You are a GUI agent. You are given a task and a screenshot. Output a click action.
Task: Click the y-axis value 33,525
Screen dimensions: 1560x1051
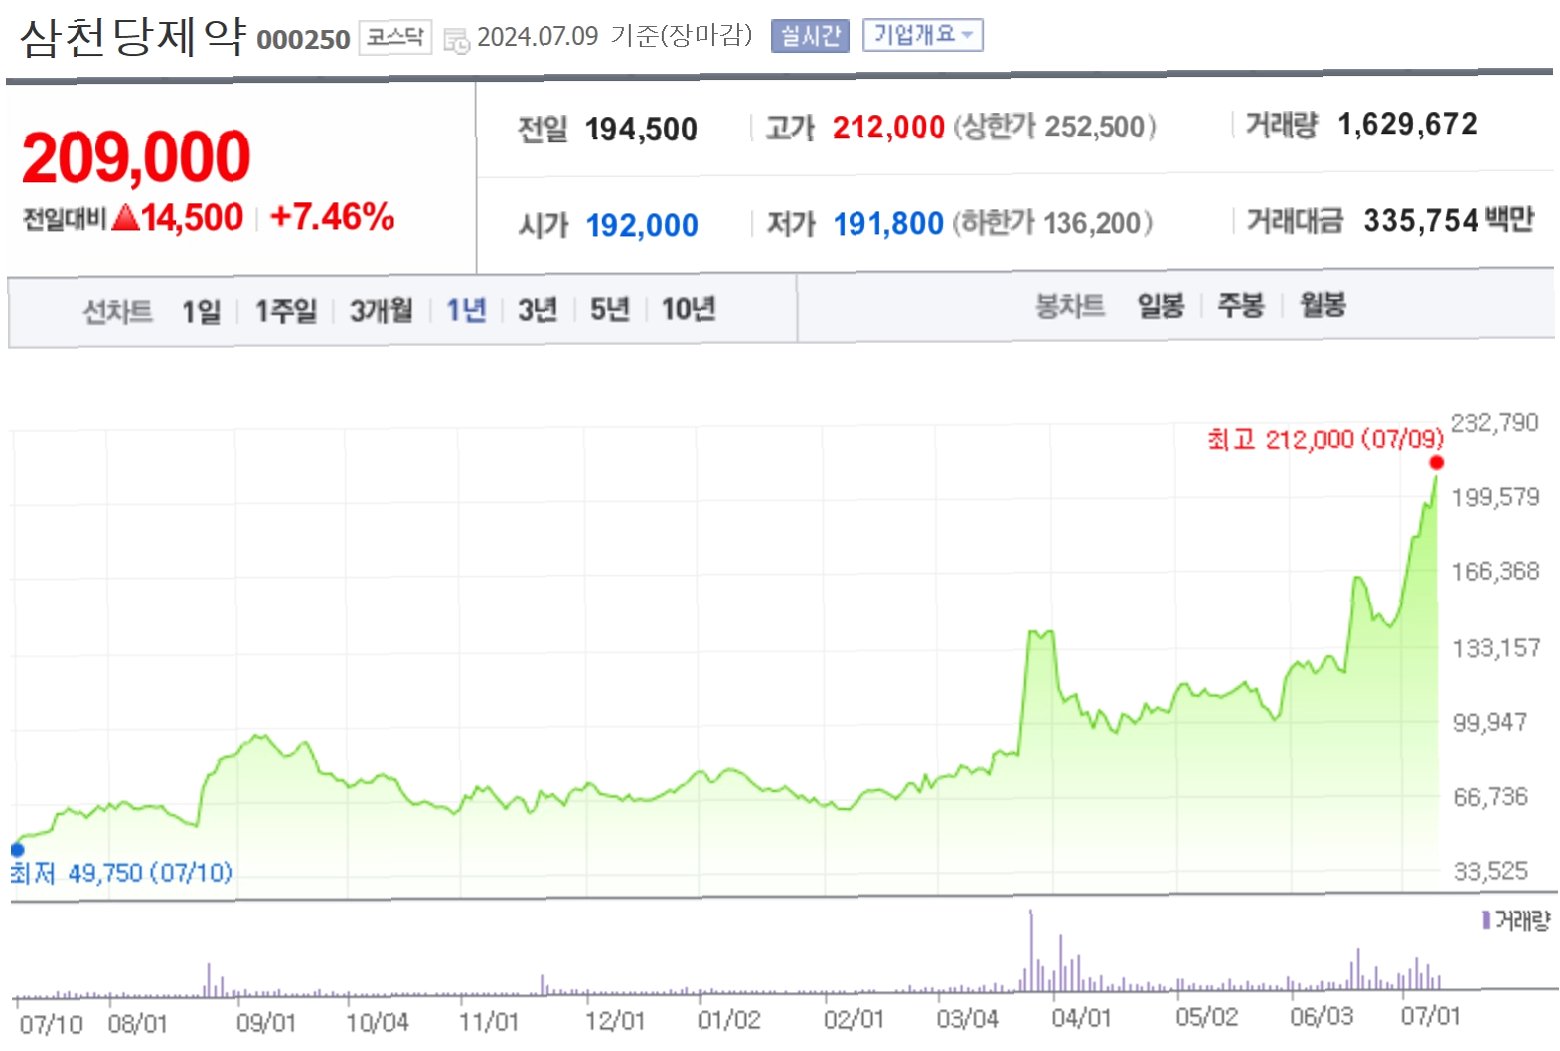(x=1491, y=871)
